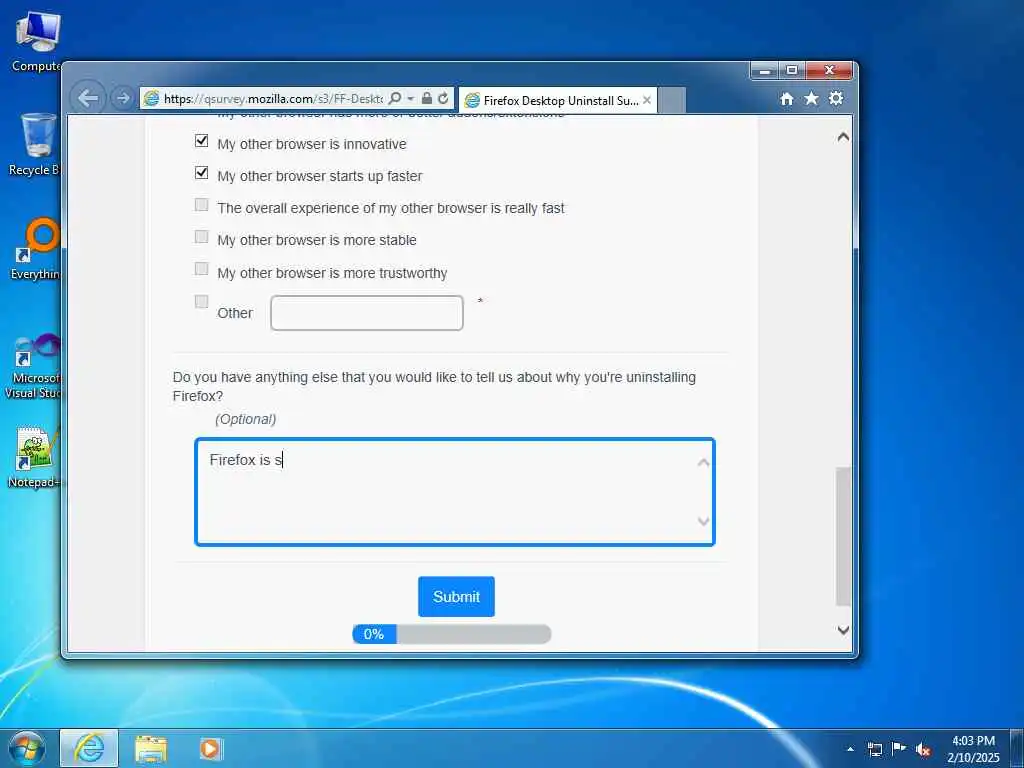1024x768 pixels.
Task: Open IE Tools gear icon
Action: (836, 99)
